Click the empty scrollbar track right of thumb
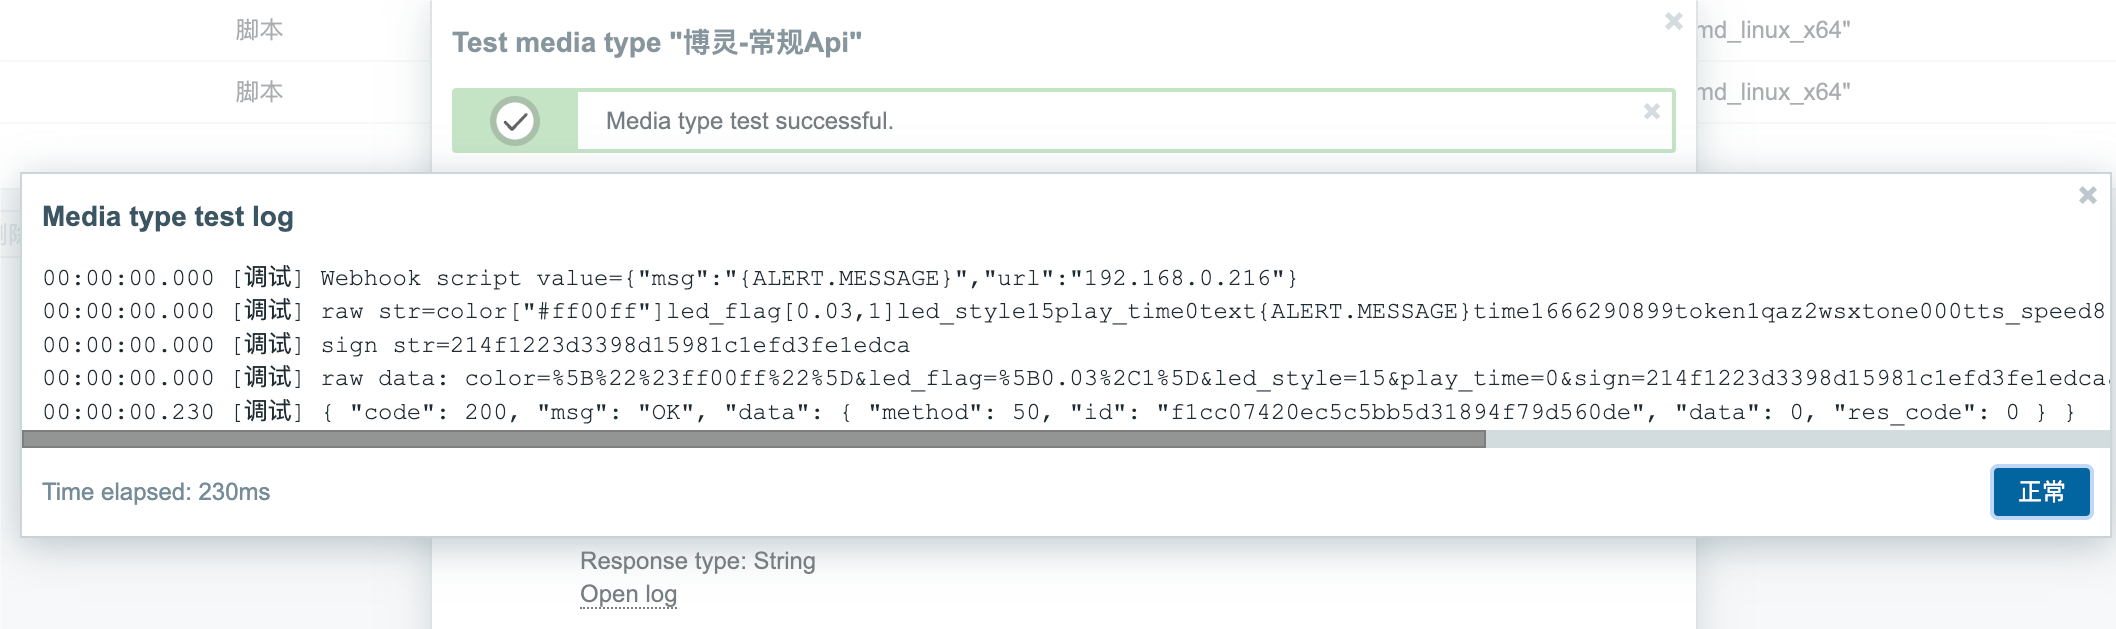This screenshot has width=2116, height=629. [x=1797, y=439]
